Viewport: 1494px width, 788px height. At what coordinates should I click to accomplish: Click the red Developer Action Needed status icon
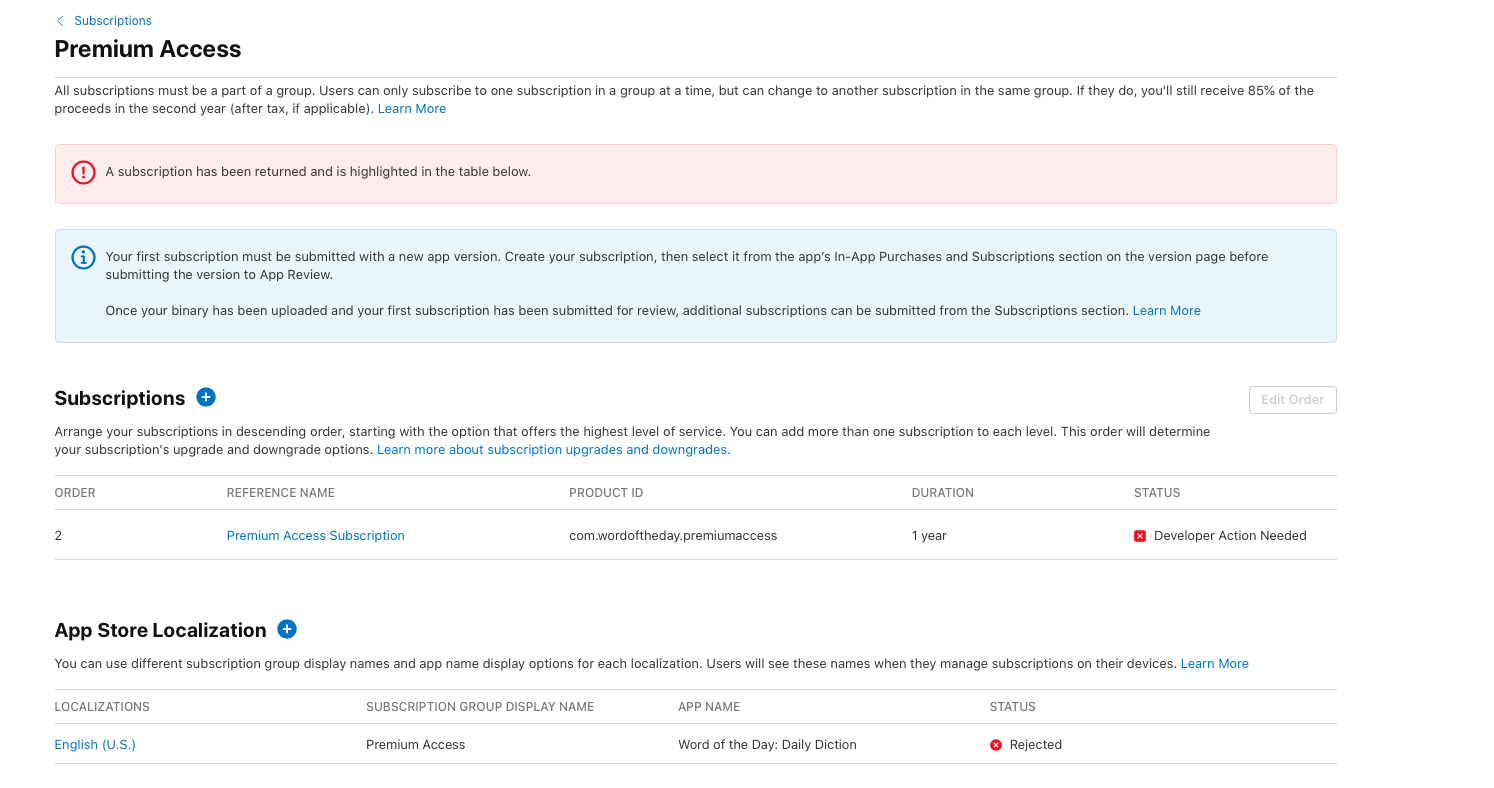click(1140, 536)
